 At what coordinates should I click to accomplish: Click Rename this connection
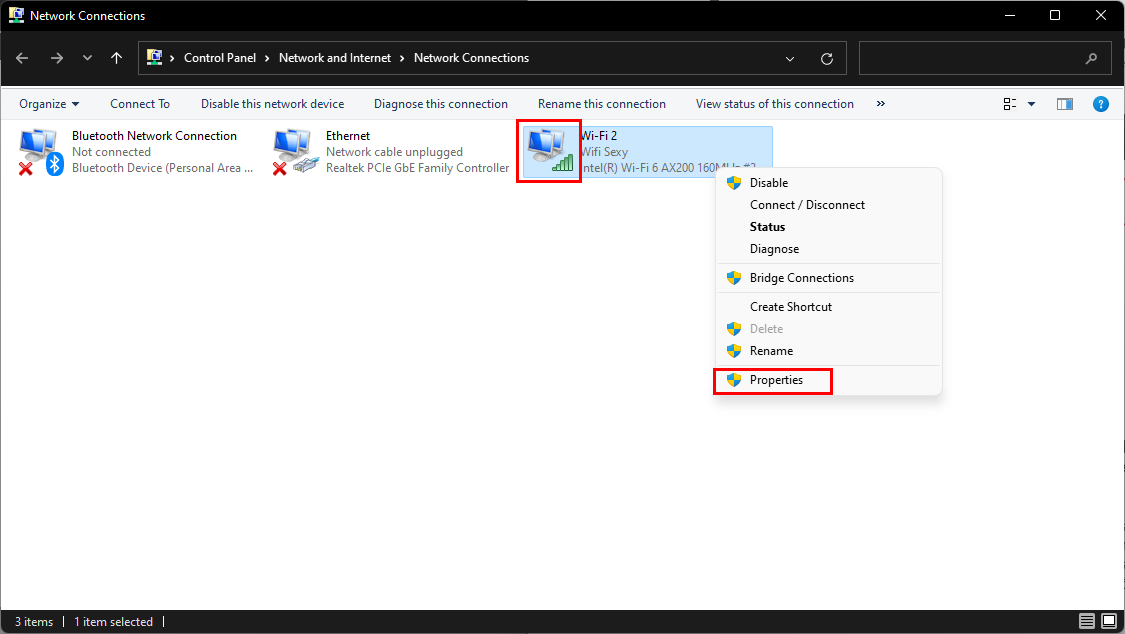(602, 104)
